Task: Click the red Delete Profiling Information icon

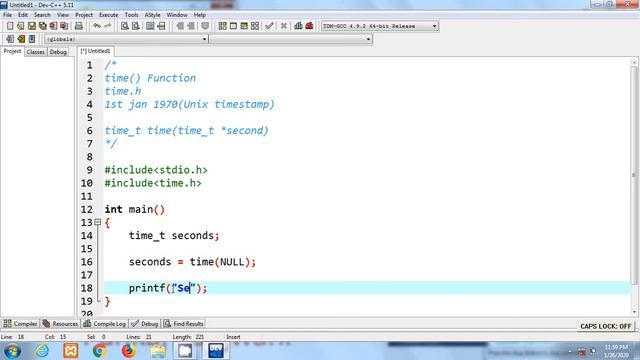Action: [309, 26]
